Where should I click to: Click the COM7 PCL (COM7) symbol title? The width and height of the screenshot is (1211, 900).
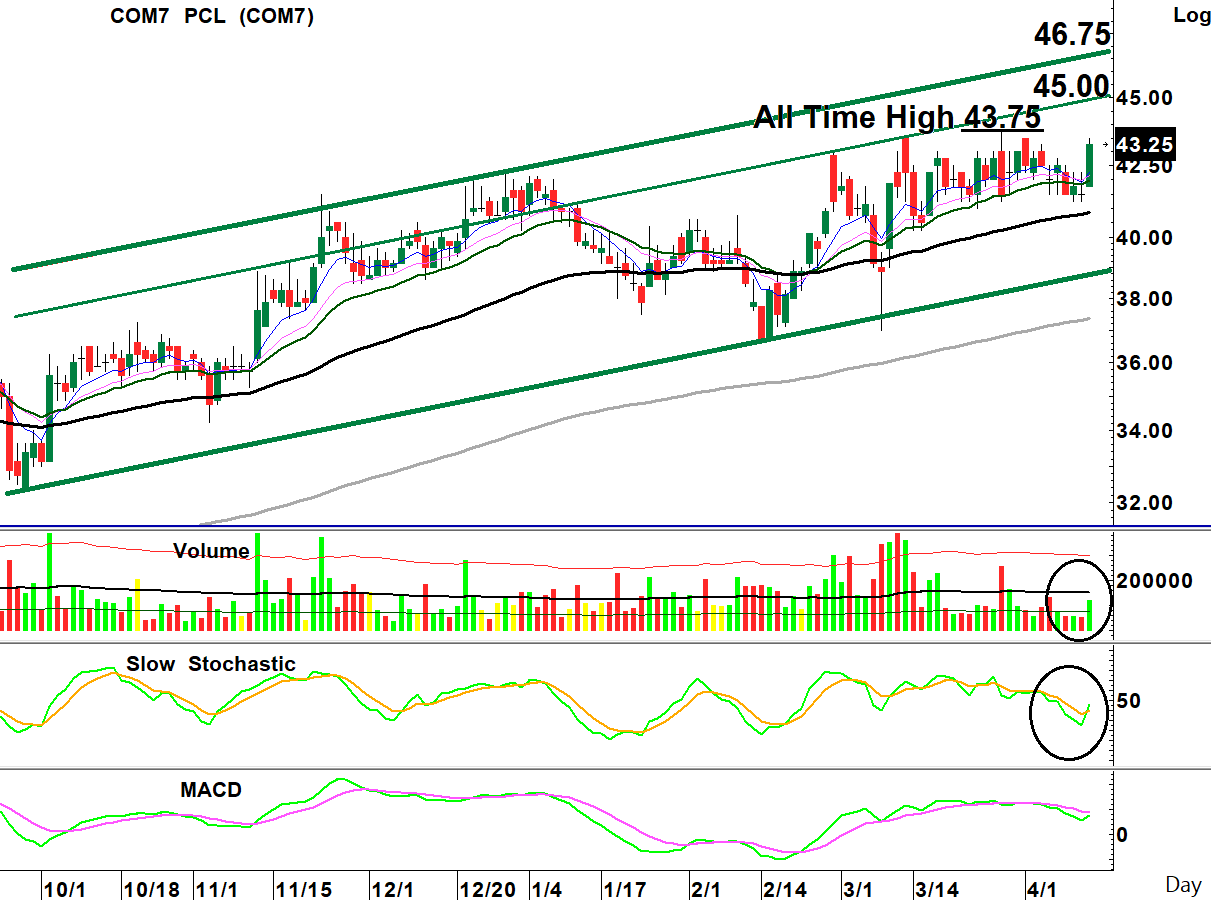point(212,16)
